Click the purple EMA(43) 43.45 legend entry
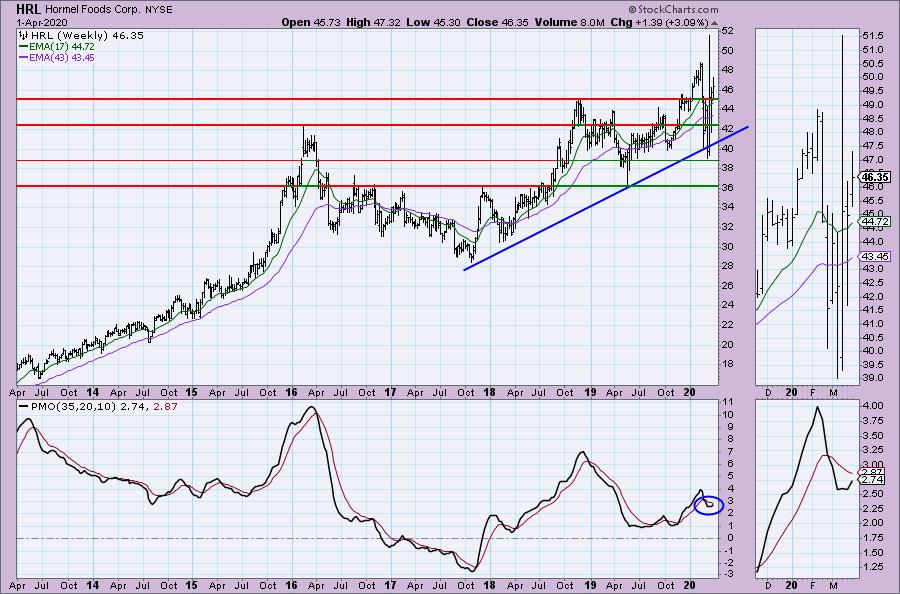The image size is (900, 594). click(x=56, y=57)
